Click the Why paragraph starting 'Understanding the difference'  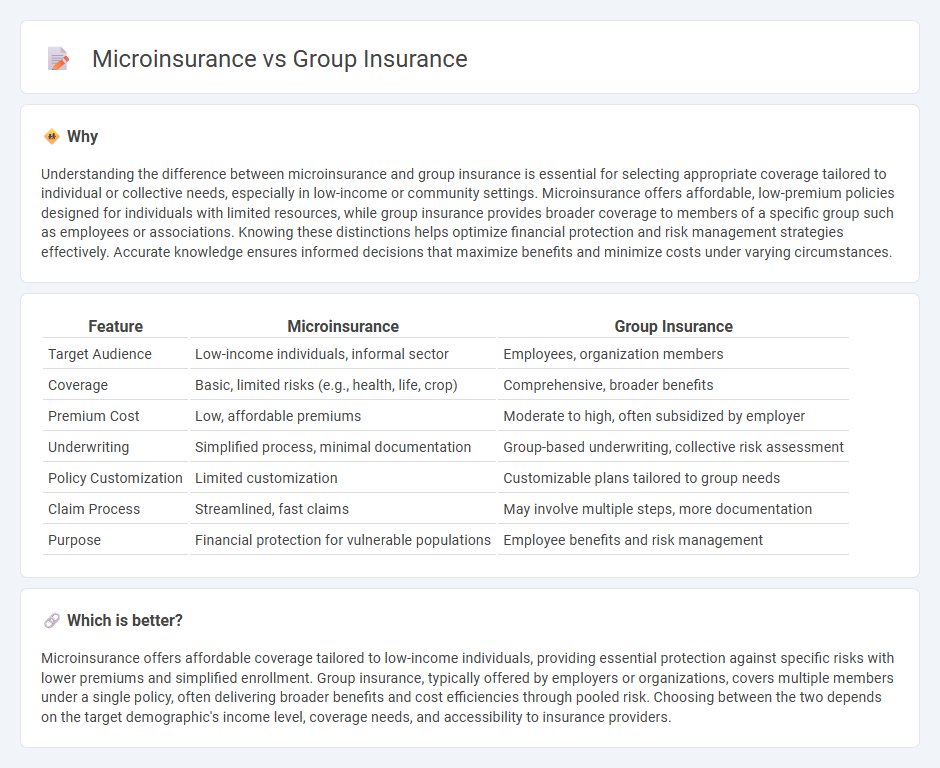[468, 213]
